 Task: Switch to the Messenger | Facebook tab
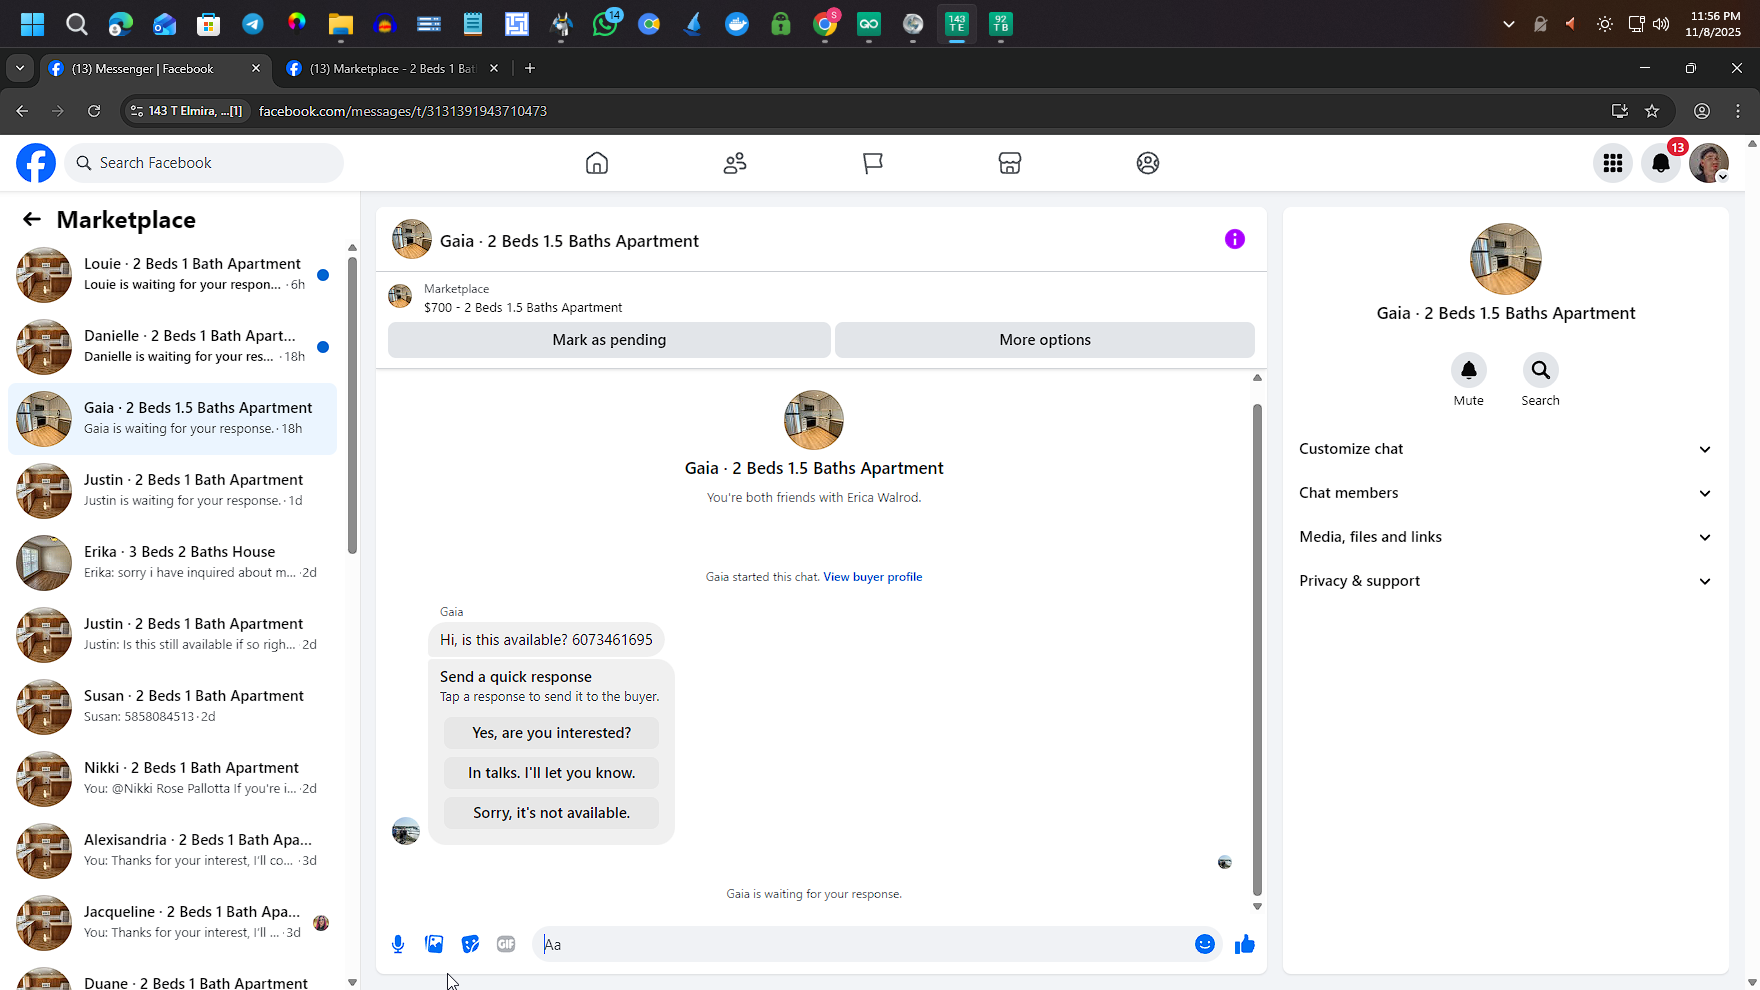(x=155, y=68)
